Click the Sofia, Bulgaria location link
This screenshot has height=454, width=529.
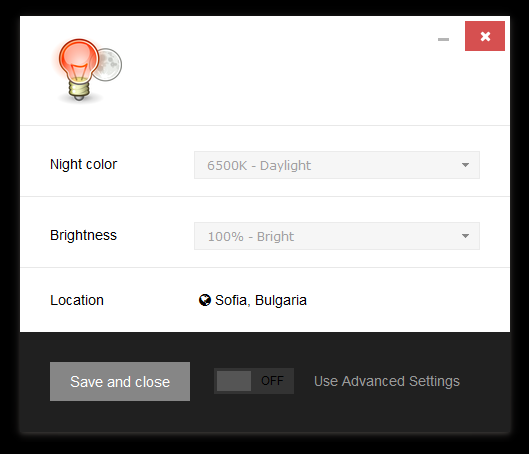tap(261, 300)
